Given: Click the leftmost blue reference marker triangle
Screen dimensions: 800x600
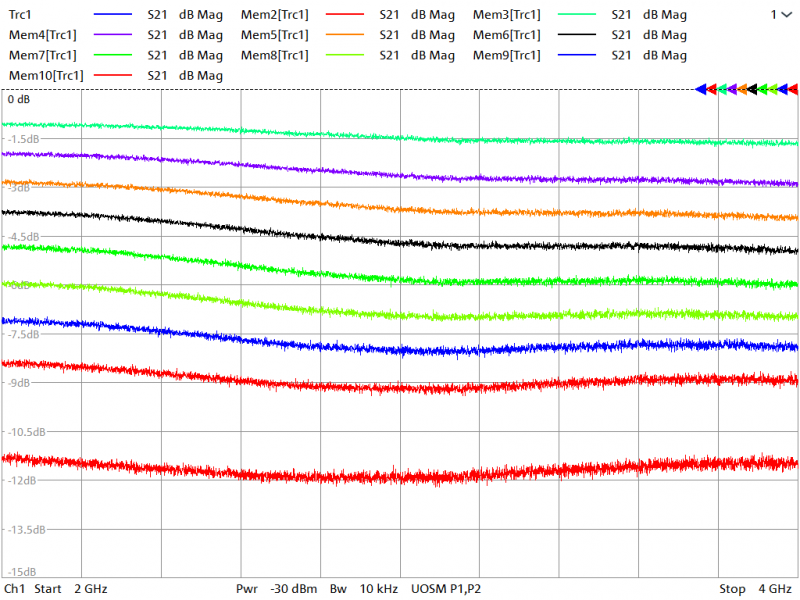Looking at the screenshot, I should pyautogui.click(x=701, y=89).
